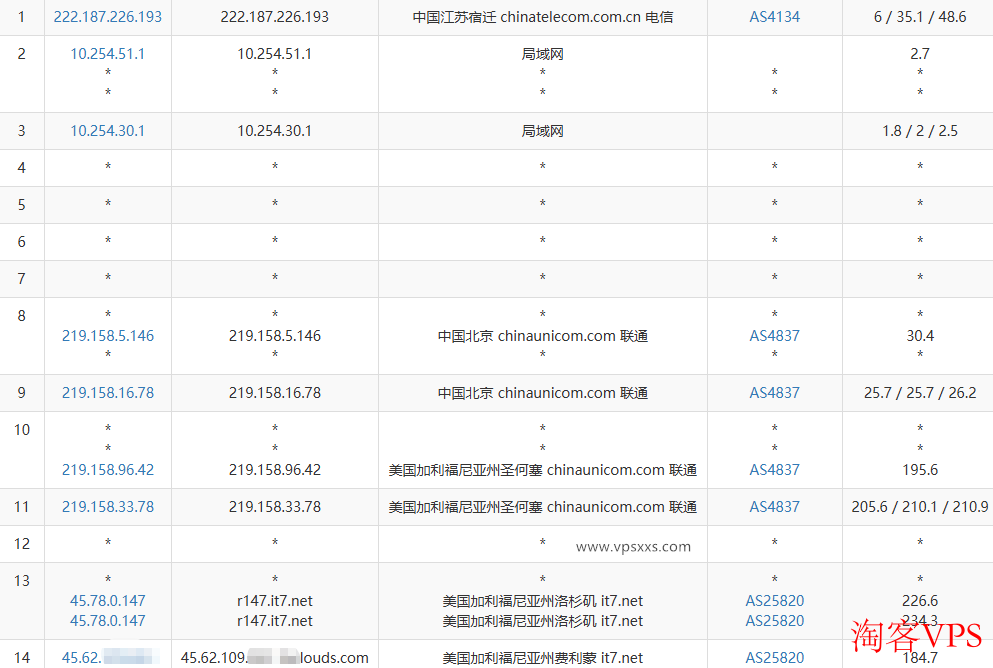This screenshot has height=668, width=993.
Task: Open IP link 219.158.16.78
Action: [108, 393]
